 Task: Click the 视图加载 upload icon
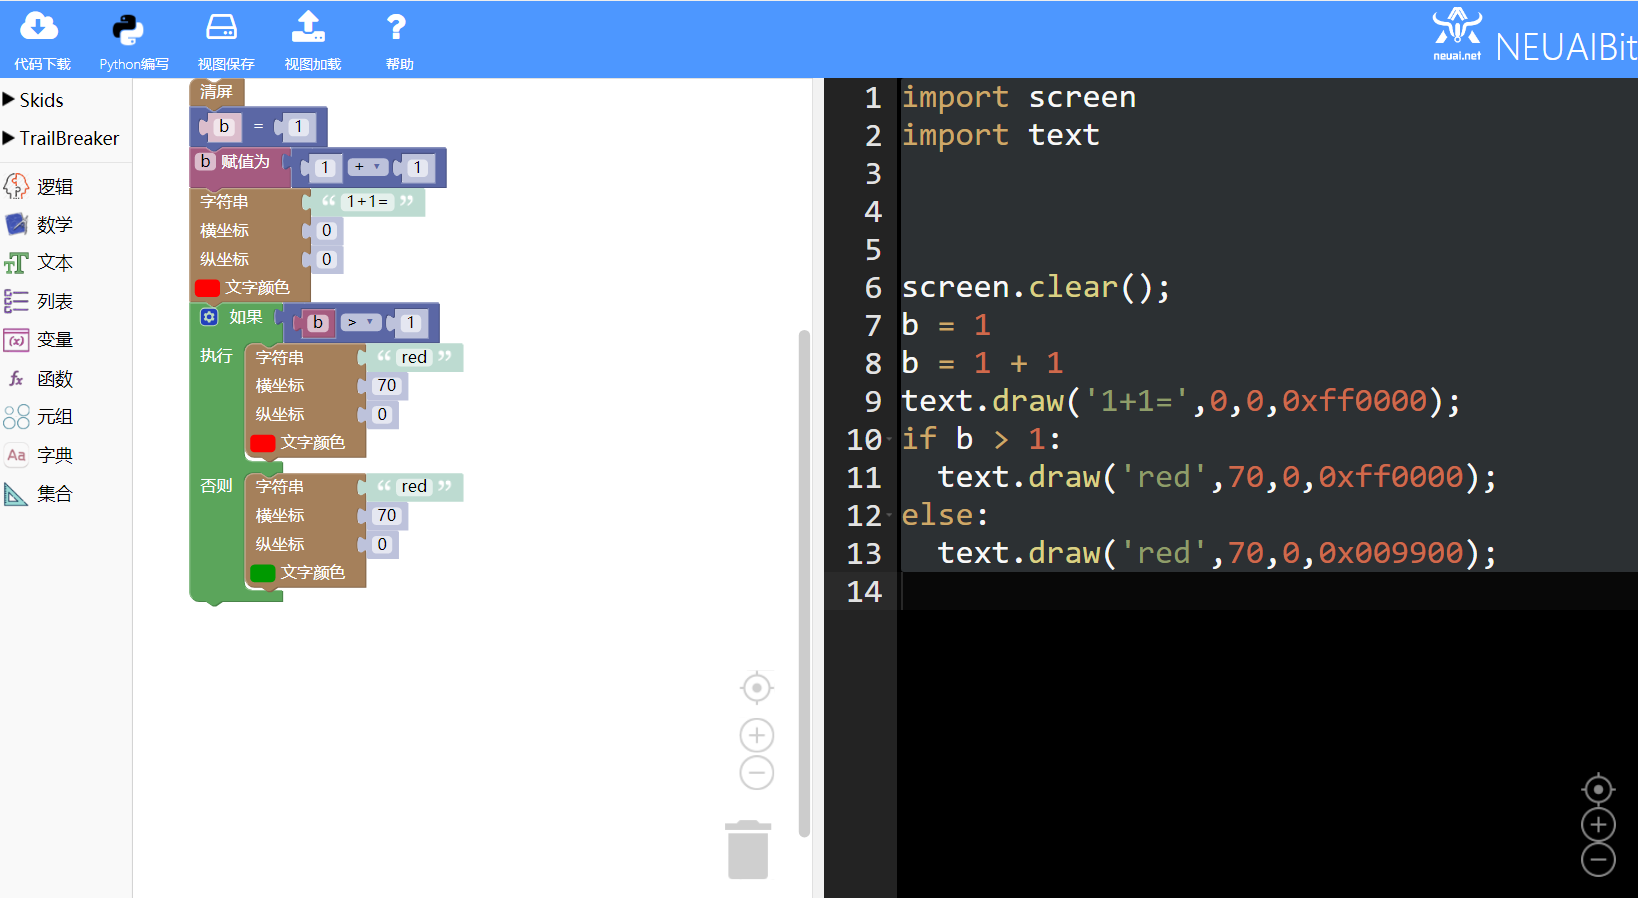308,27
